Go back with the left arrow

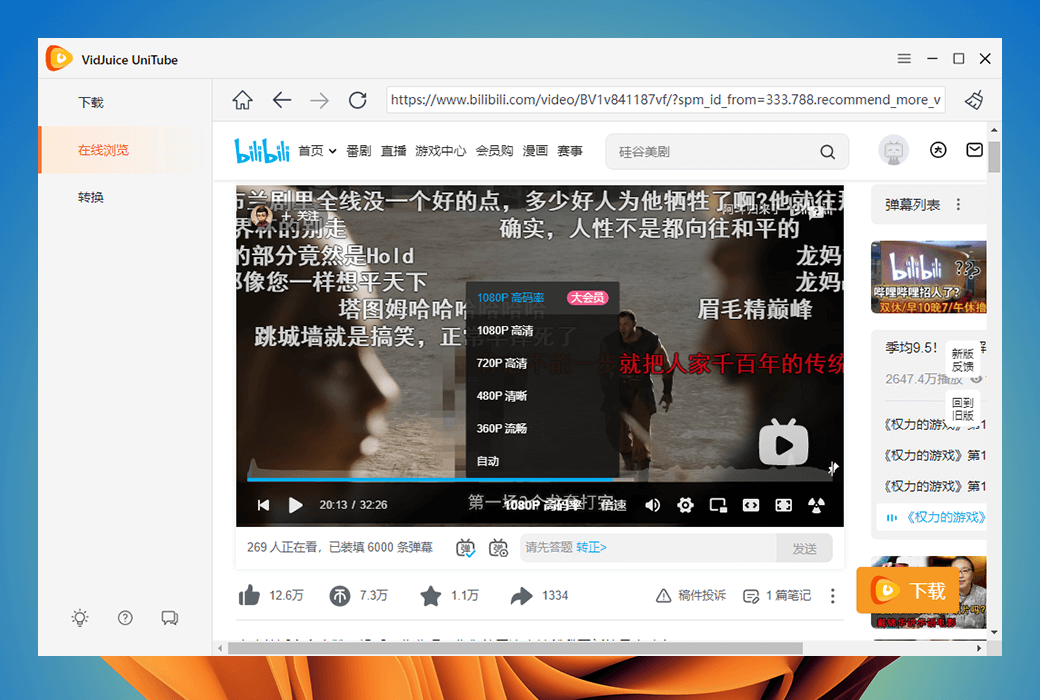(282, 100)
